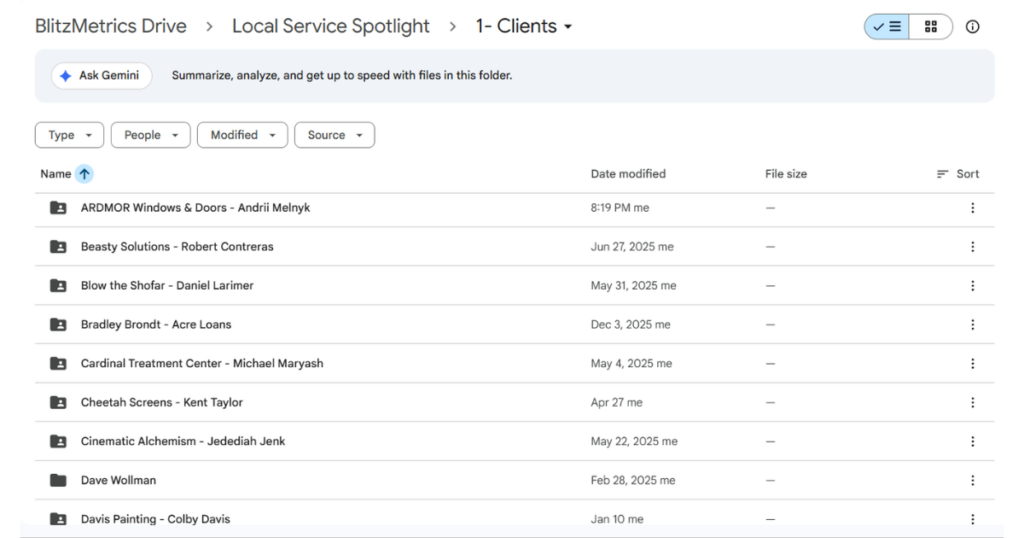This screenshot has height=538, width=1024.
Task: Open the People filter dropdown
Action: click(150, 135)
